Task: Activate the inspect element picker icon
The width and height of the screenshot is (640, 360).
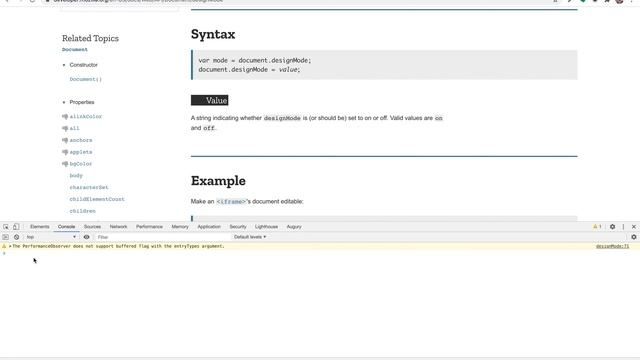Action: [x=6, y=227]
